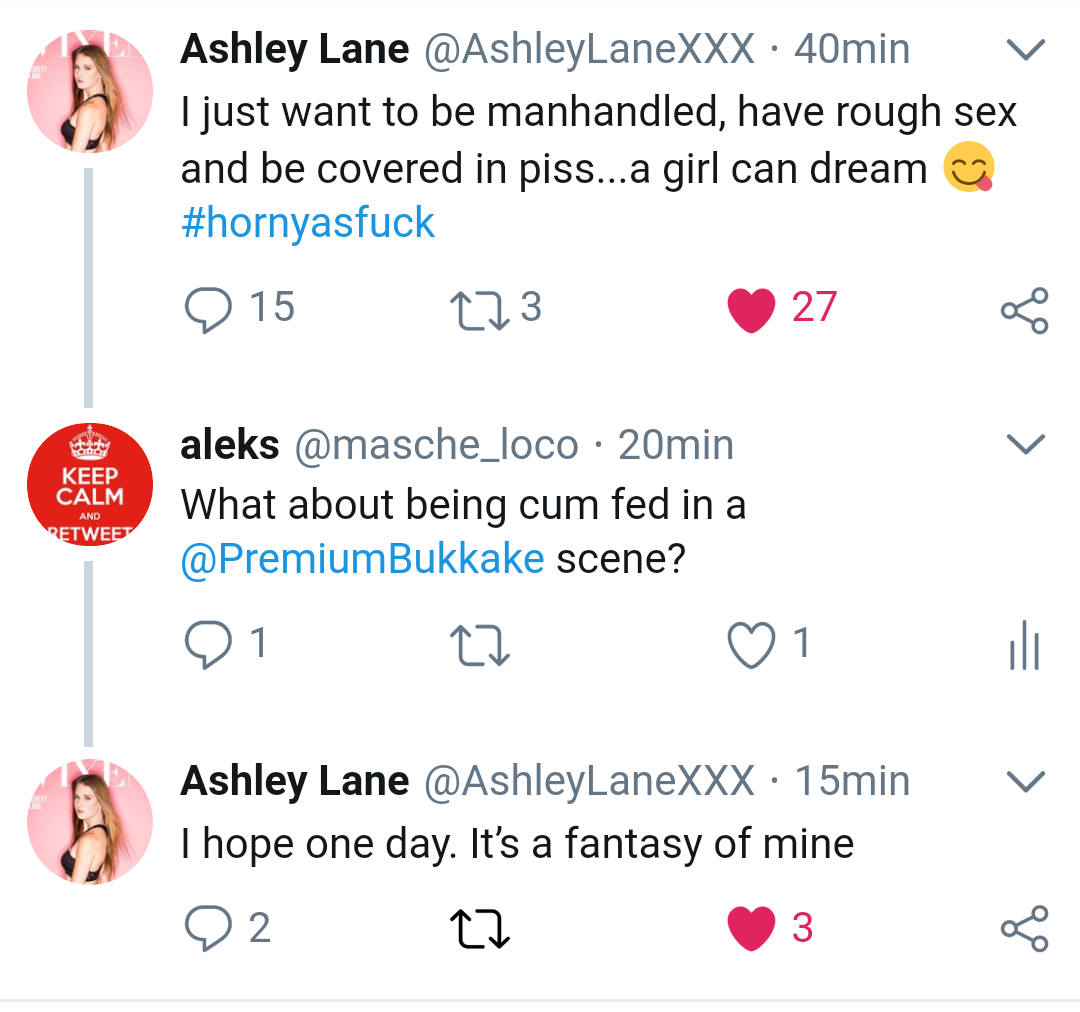Reply to the first Ashley Lane tweet
Viewport: 1080px width, 1012px height.
click(208, 308)
